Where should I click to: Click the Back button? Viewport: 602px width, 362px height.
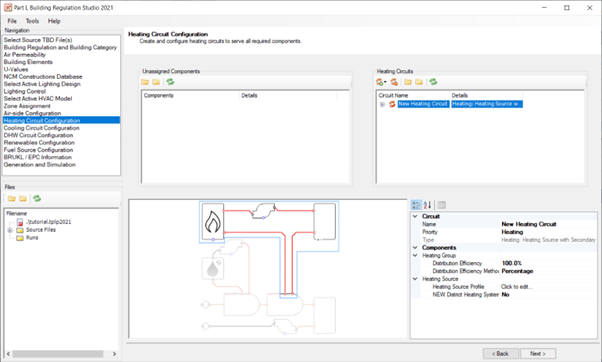[500, 354]
